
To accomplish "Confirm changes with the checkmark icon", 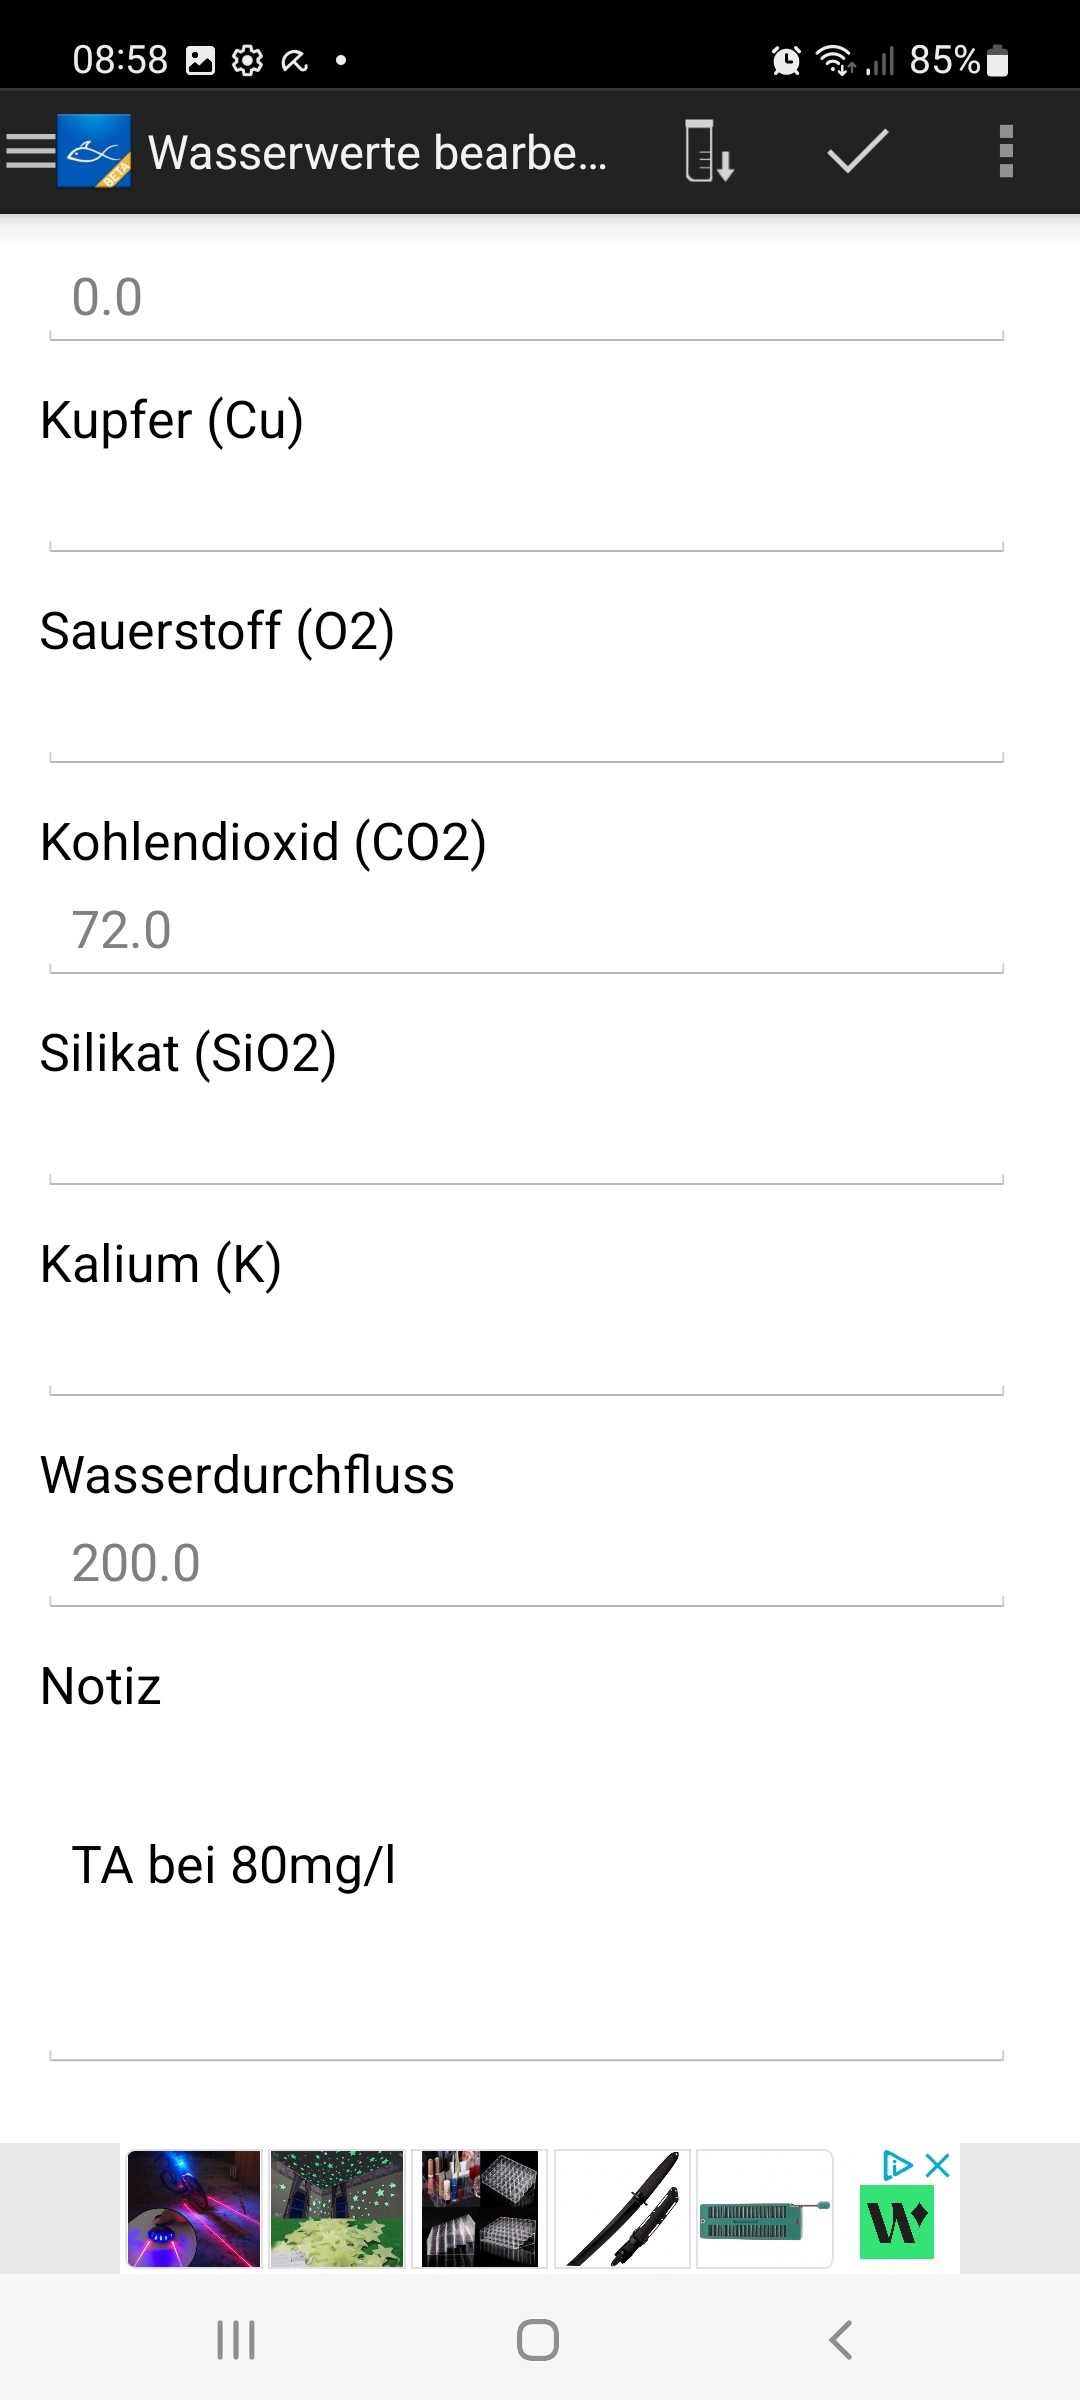I will pyautogui.click(x=857, y=152).
